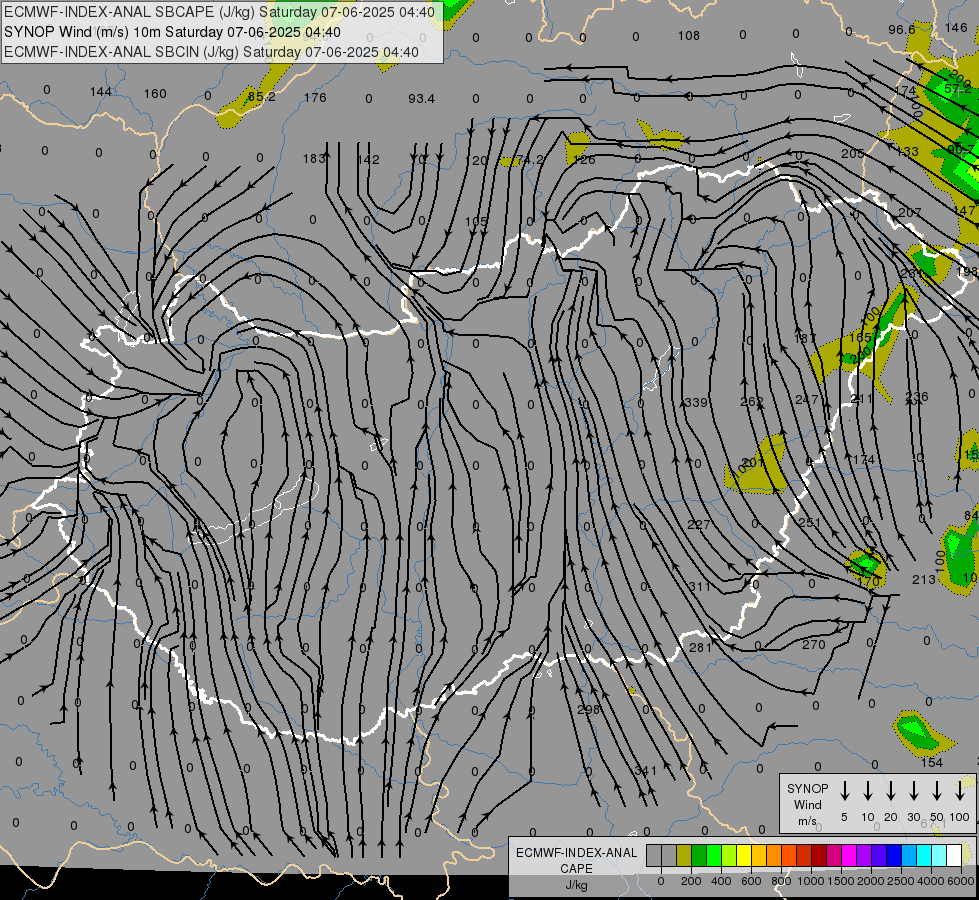The image size is (979, 900).
Task: Click the map value 205
Action: (x=853, y=154)
